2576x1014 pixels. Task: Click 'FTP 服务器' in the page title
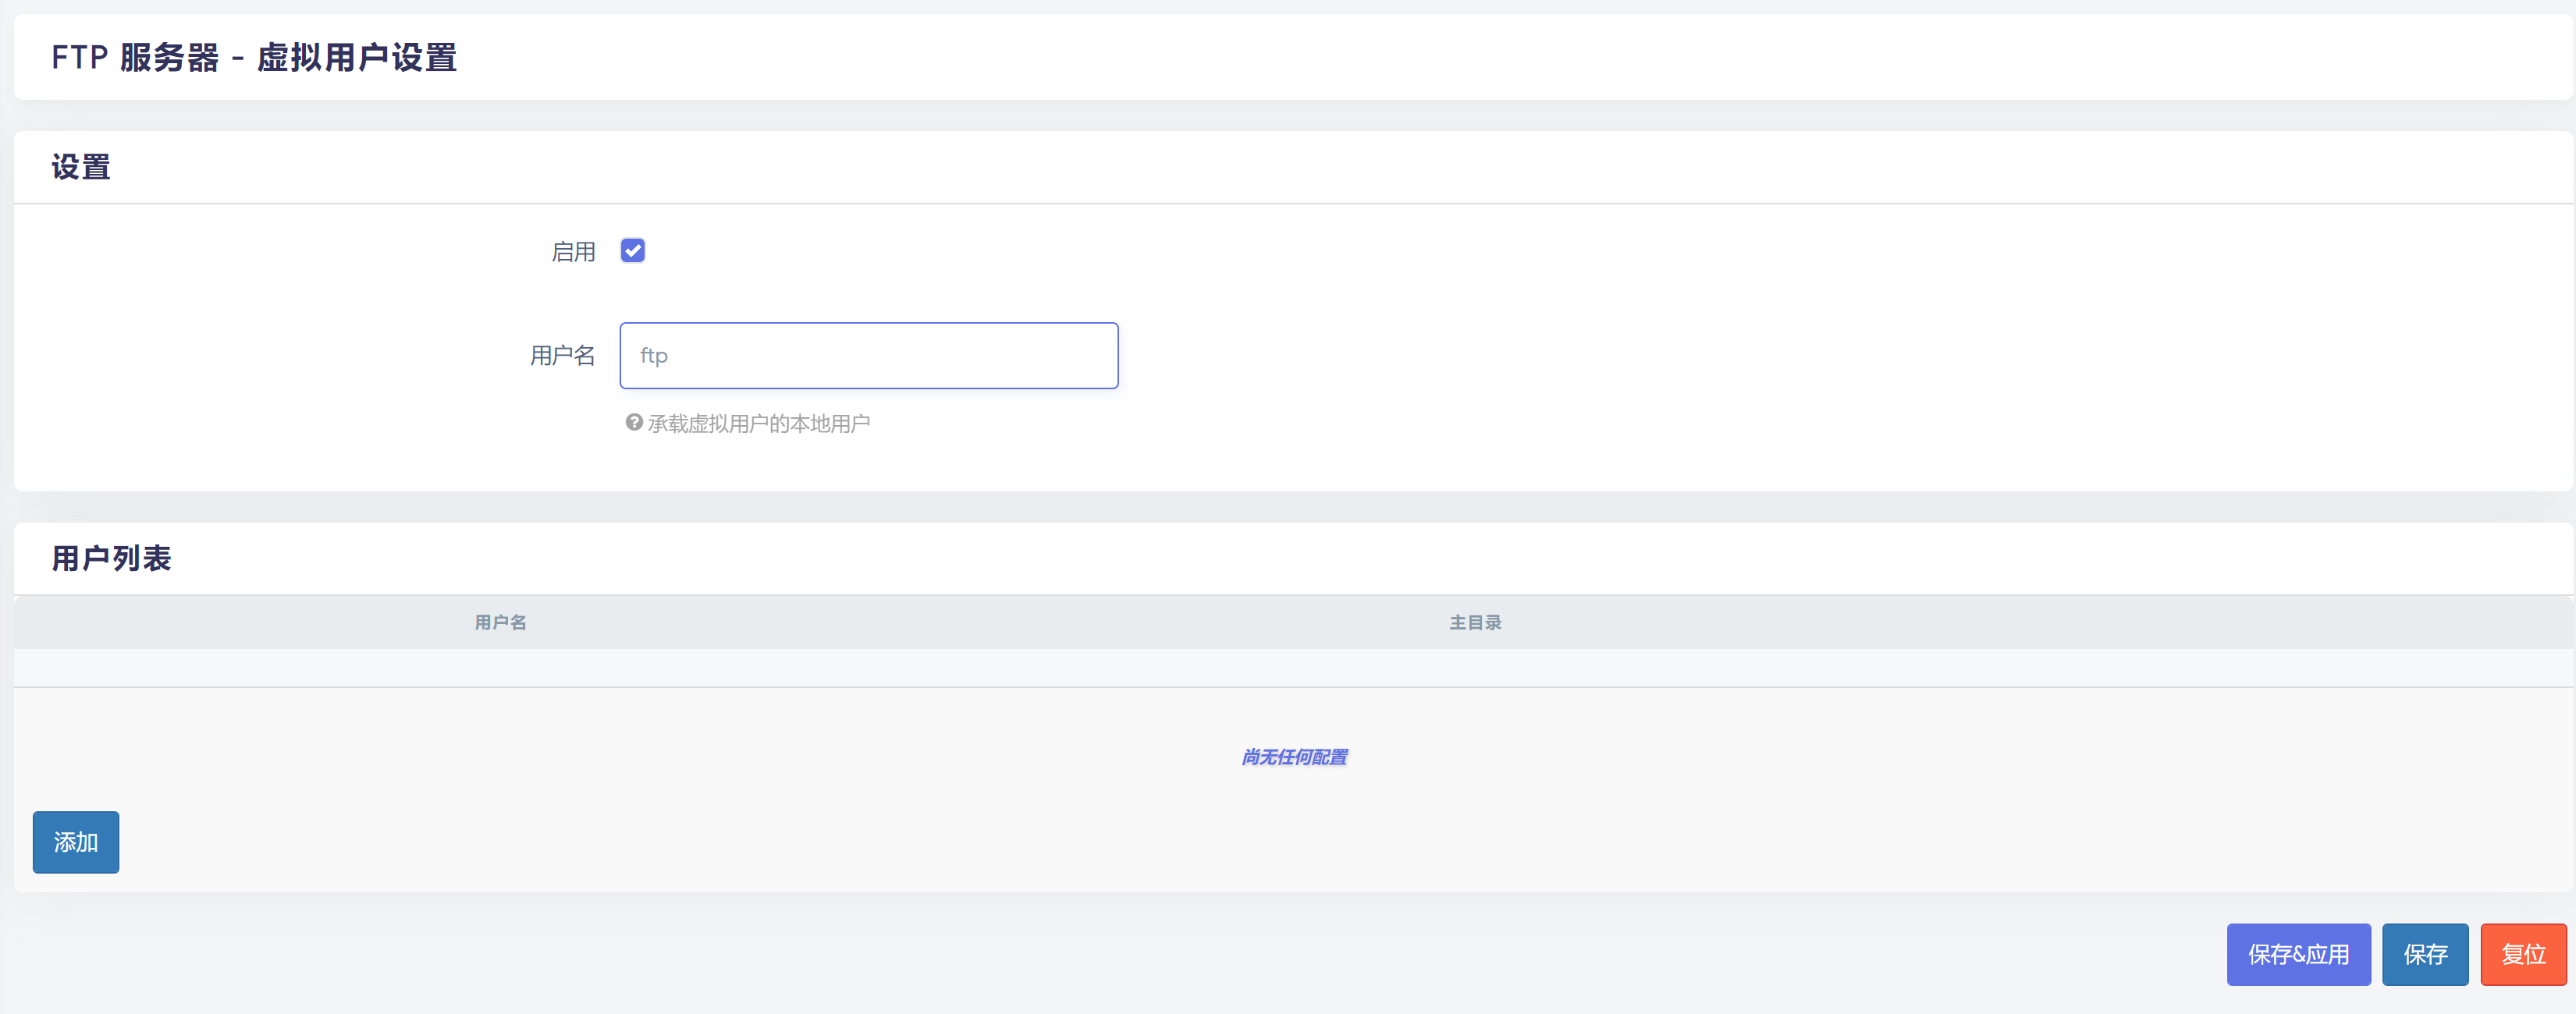(x=134, y=58)
